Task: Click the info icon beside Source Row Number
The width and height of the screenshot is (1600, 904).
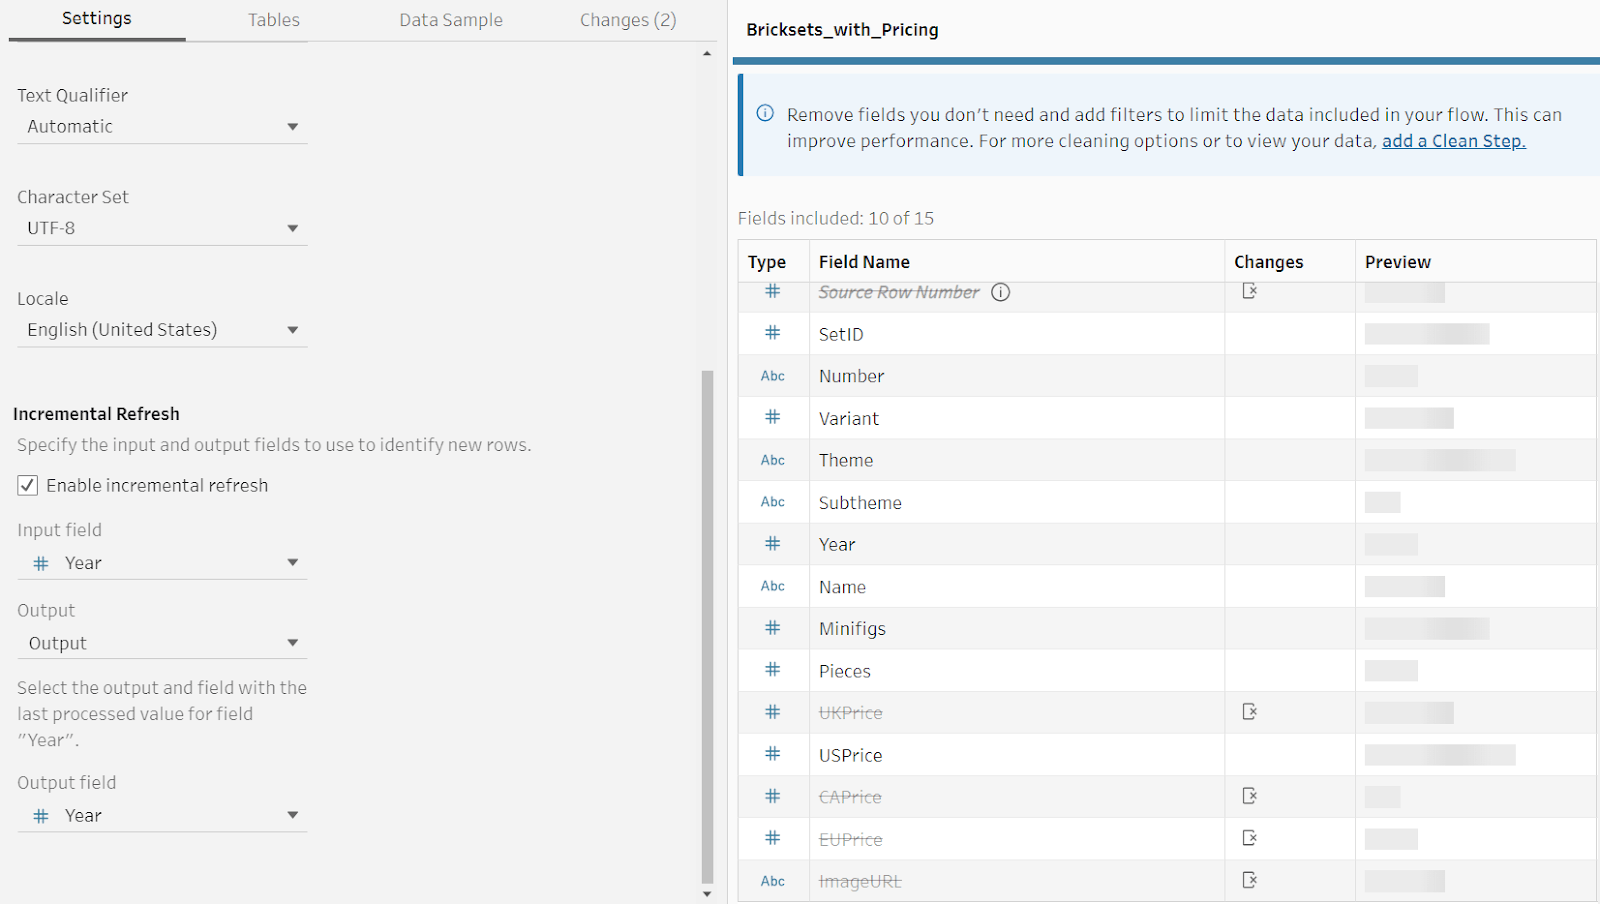Action: pyautogui.click(x=1000, y=292)
